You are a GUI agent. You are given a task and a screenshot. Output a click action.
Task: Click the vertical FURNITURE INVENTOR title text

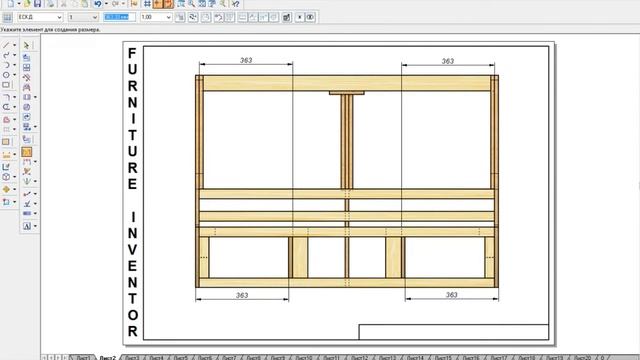coord(132,192)
